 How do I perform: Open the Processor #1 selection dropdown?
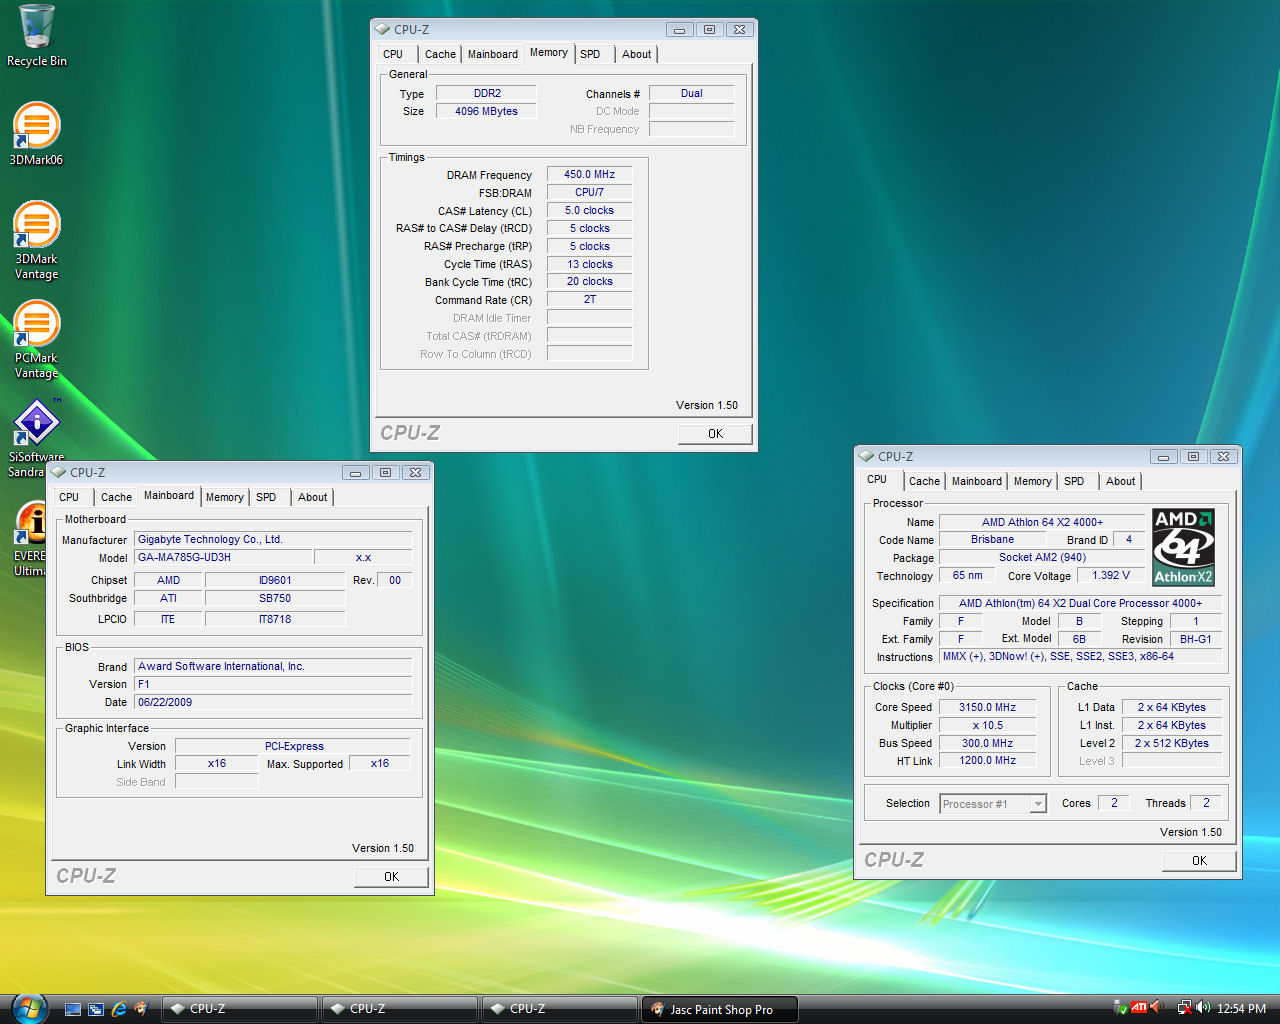(x=993, y=804)
